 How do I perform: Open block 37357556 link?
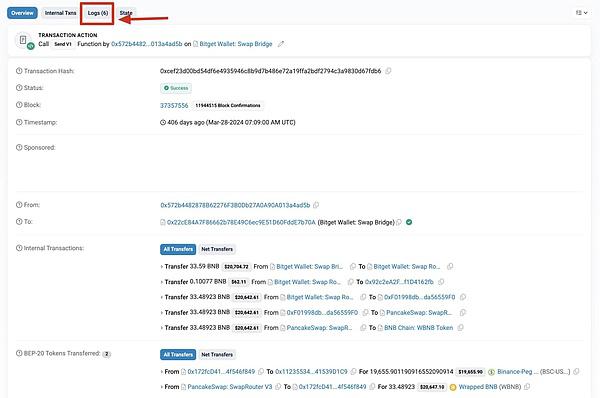point(174,105)
